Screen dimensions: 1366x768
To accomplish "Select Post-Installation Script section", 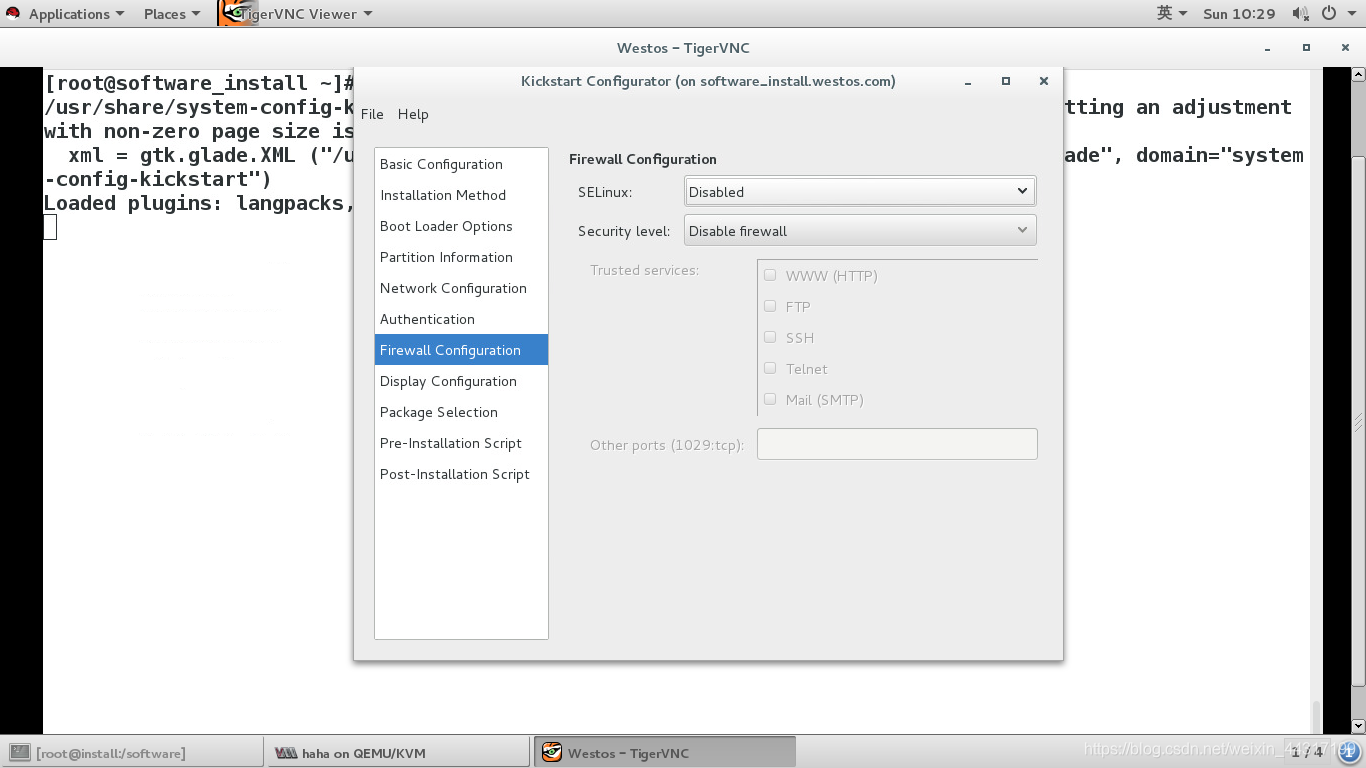I will tap(461, 474).
